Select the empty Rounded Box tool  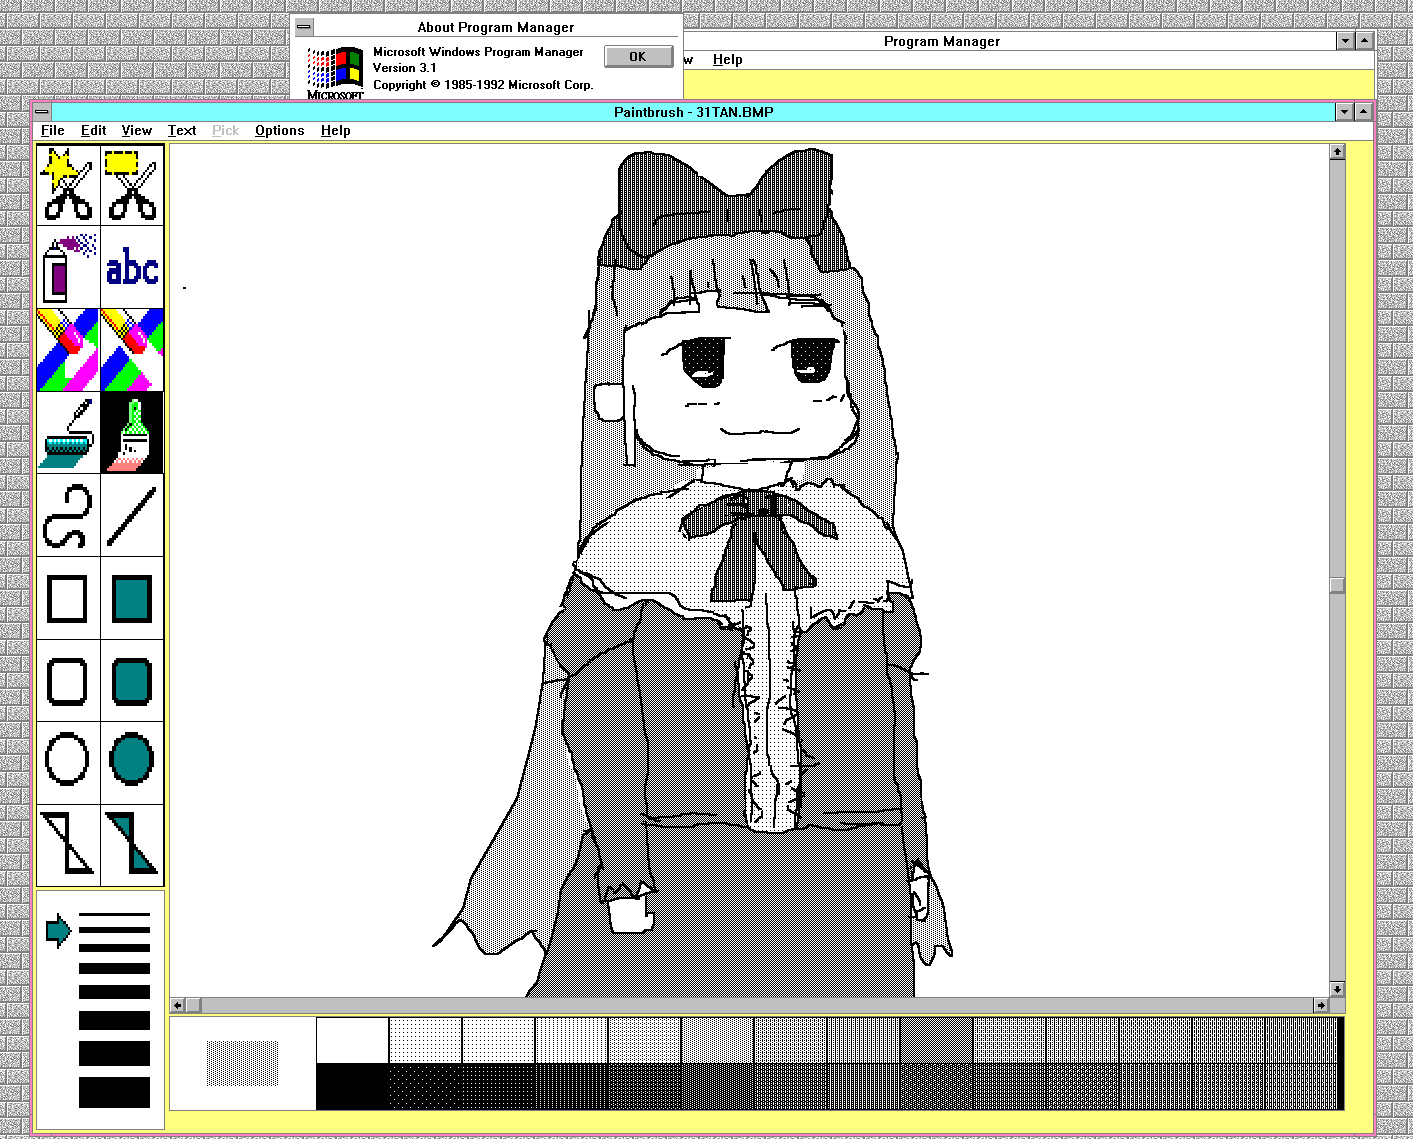[x=68, y=681]
